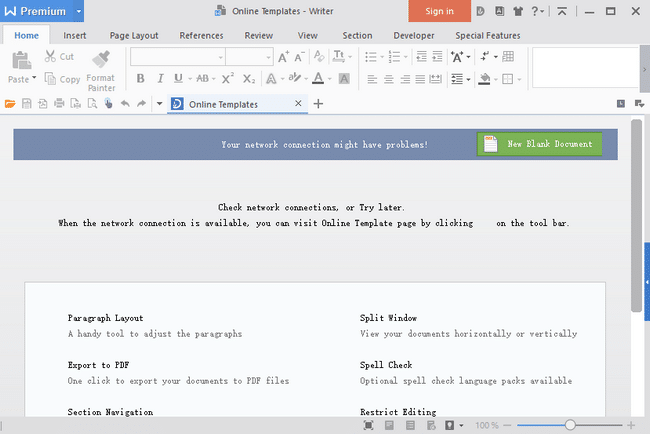
Task: Open font name dropdown
Action: pos(221,57)
